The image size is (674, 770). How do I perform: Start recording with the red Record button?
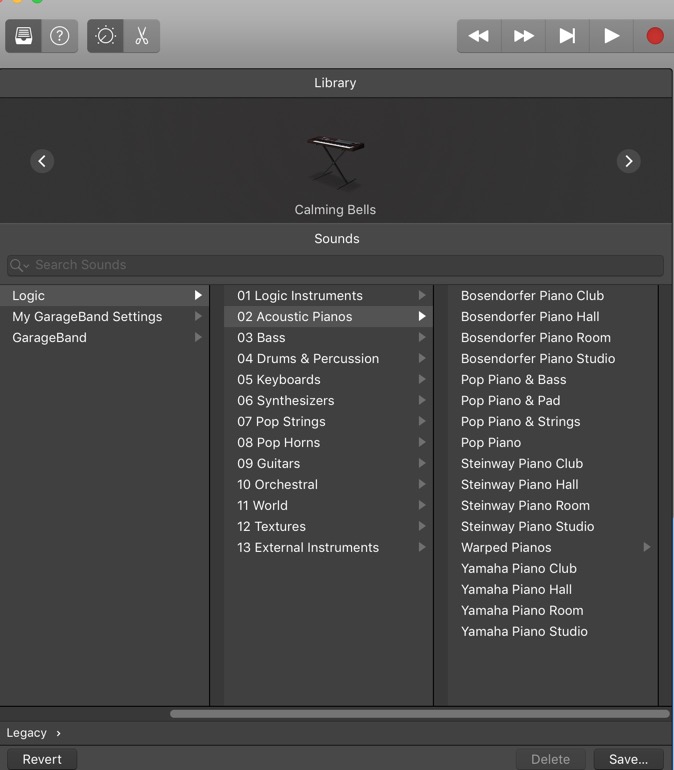[655, 36]
